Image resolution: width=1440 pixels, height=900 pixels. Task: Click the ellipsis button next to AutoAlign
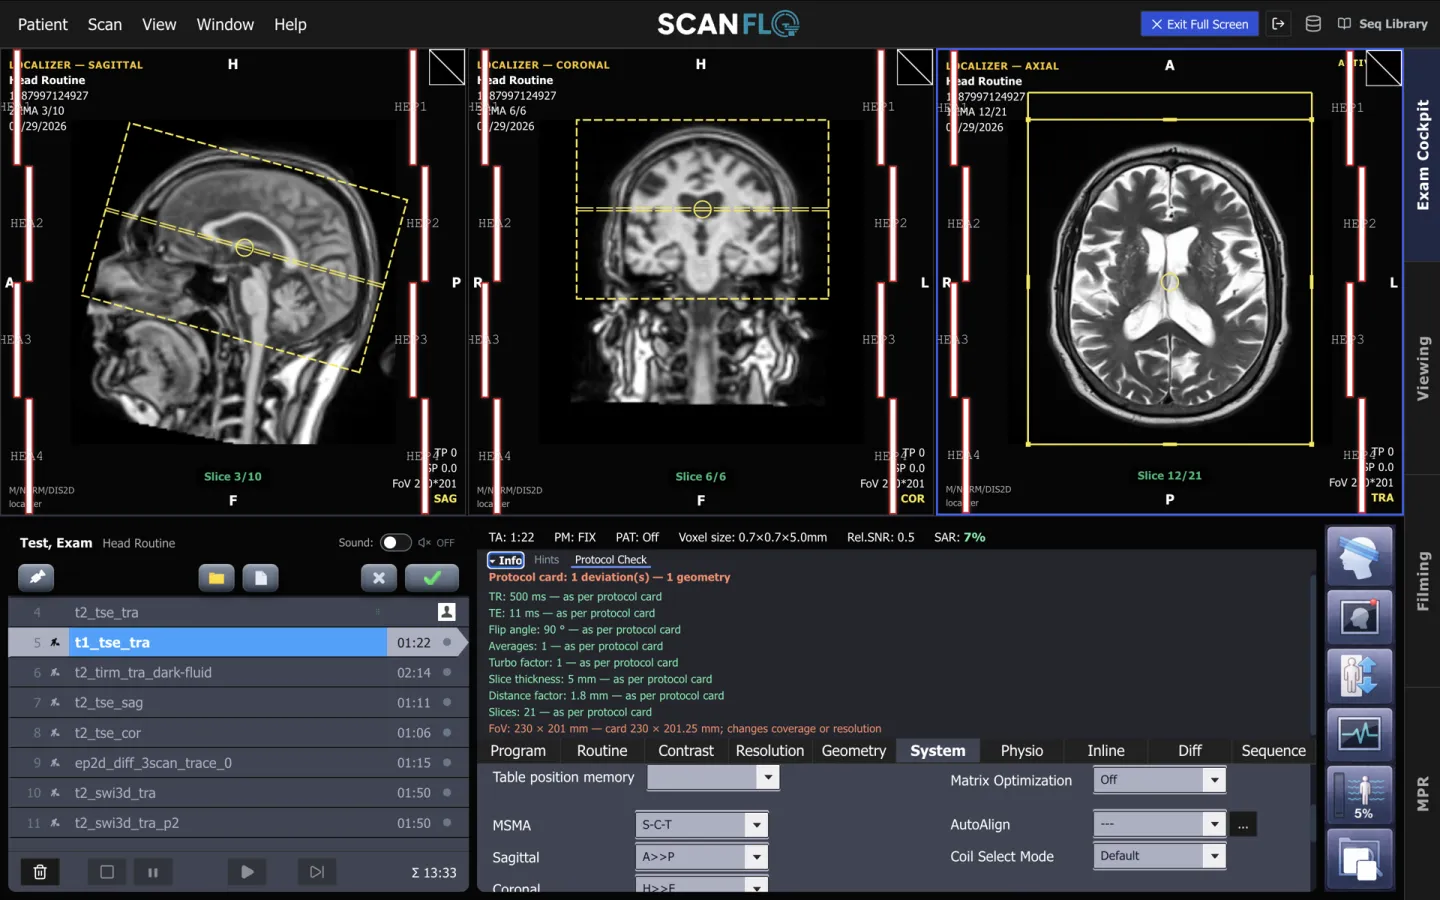[1243, 825]
